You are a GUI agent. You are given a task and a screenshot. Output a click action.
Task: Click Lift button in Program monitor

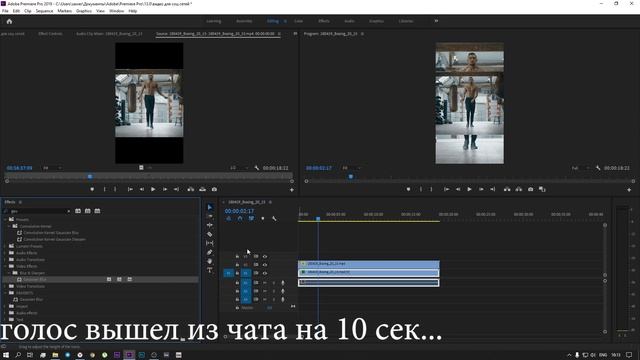(507, 189)
